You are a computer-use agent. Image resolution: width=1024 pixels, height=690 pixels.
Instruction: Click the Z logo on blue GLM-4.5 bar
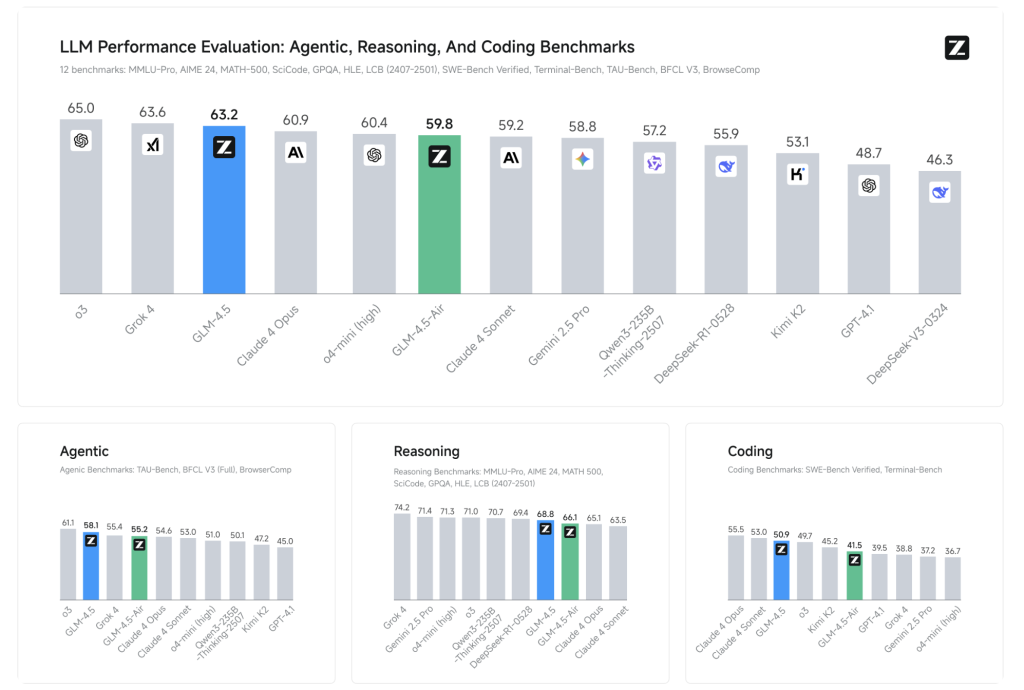click(x=224, y=148)
